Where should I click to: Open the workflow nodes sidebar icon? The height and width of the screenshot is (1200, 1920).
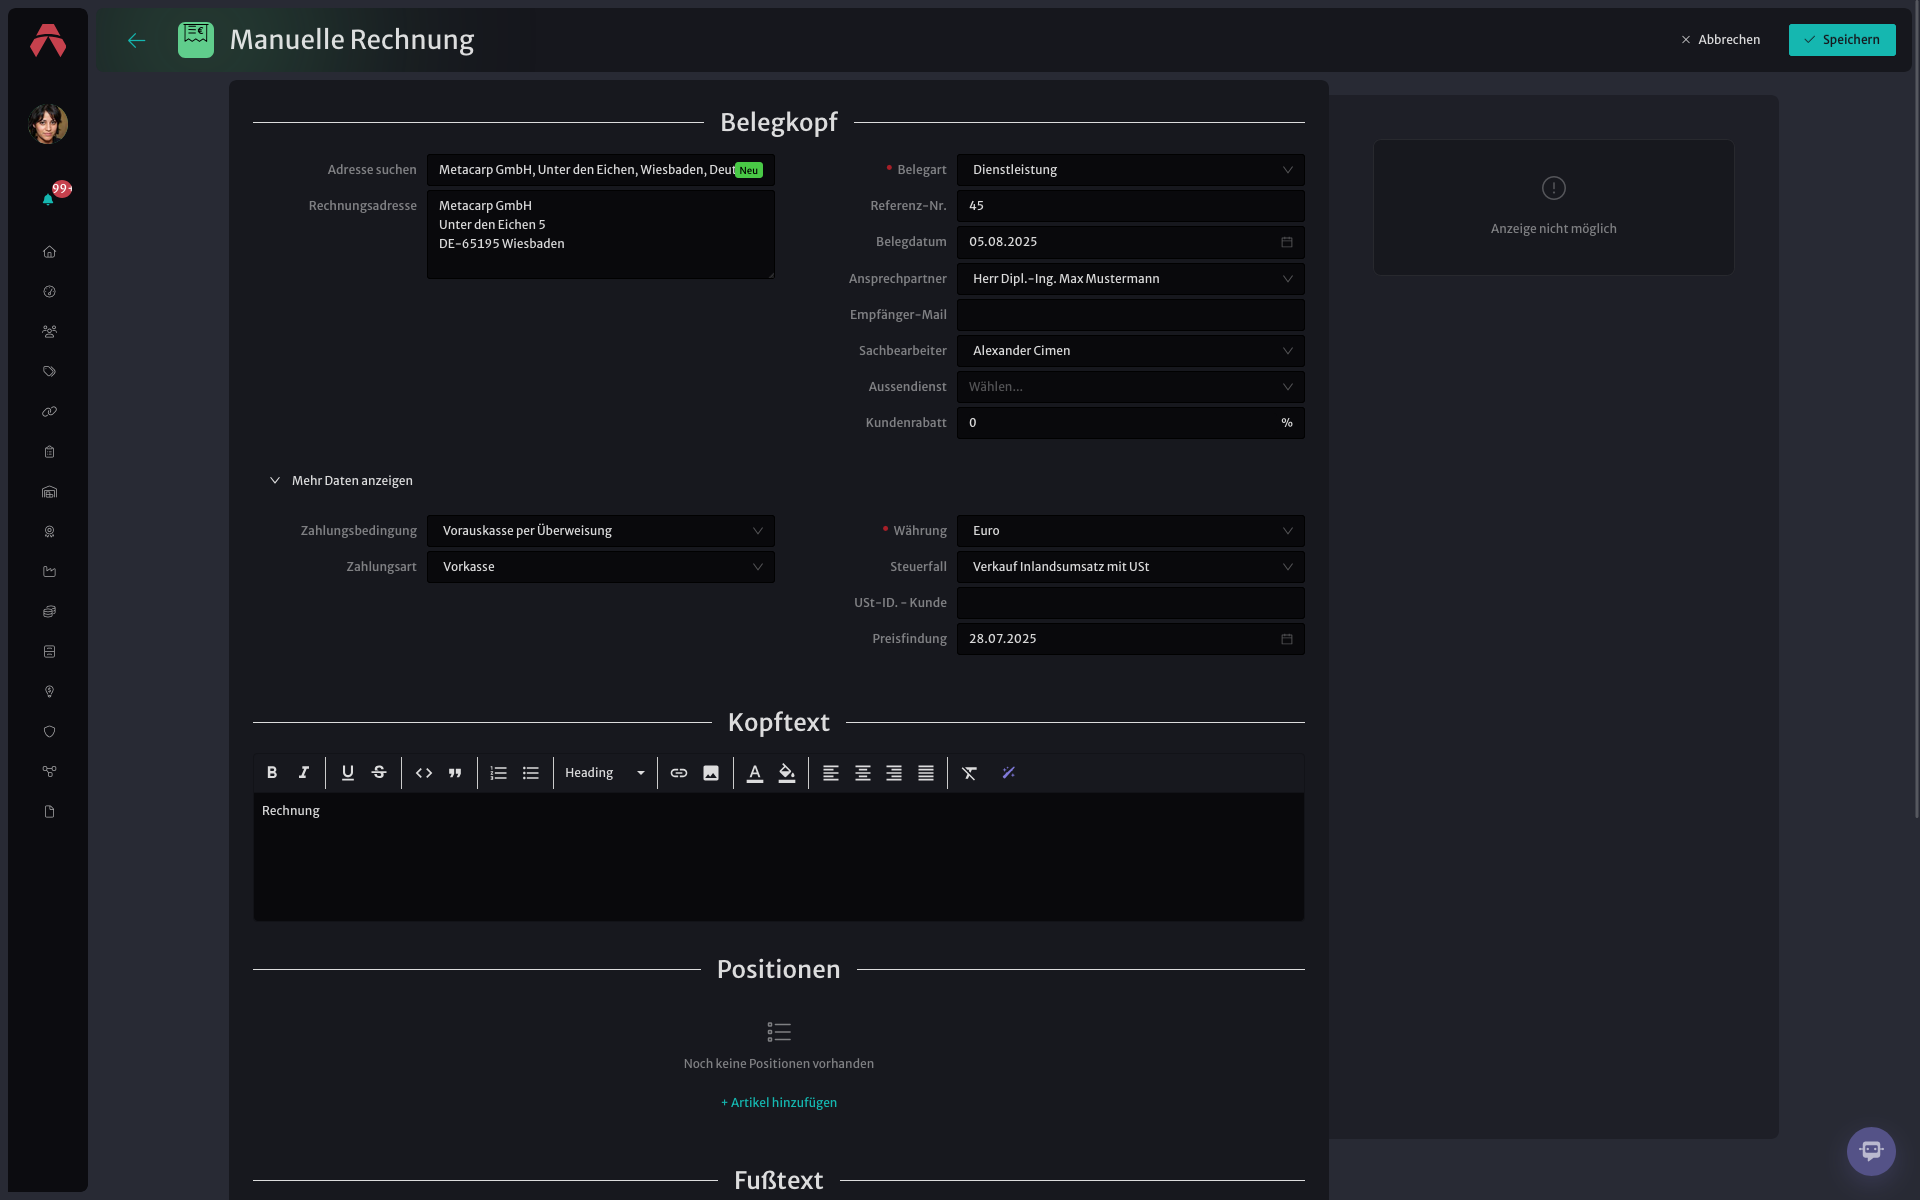click(x=49, y=772)
